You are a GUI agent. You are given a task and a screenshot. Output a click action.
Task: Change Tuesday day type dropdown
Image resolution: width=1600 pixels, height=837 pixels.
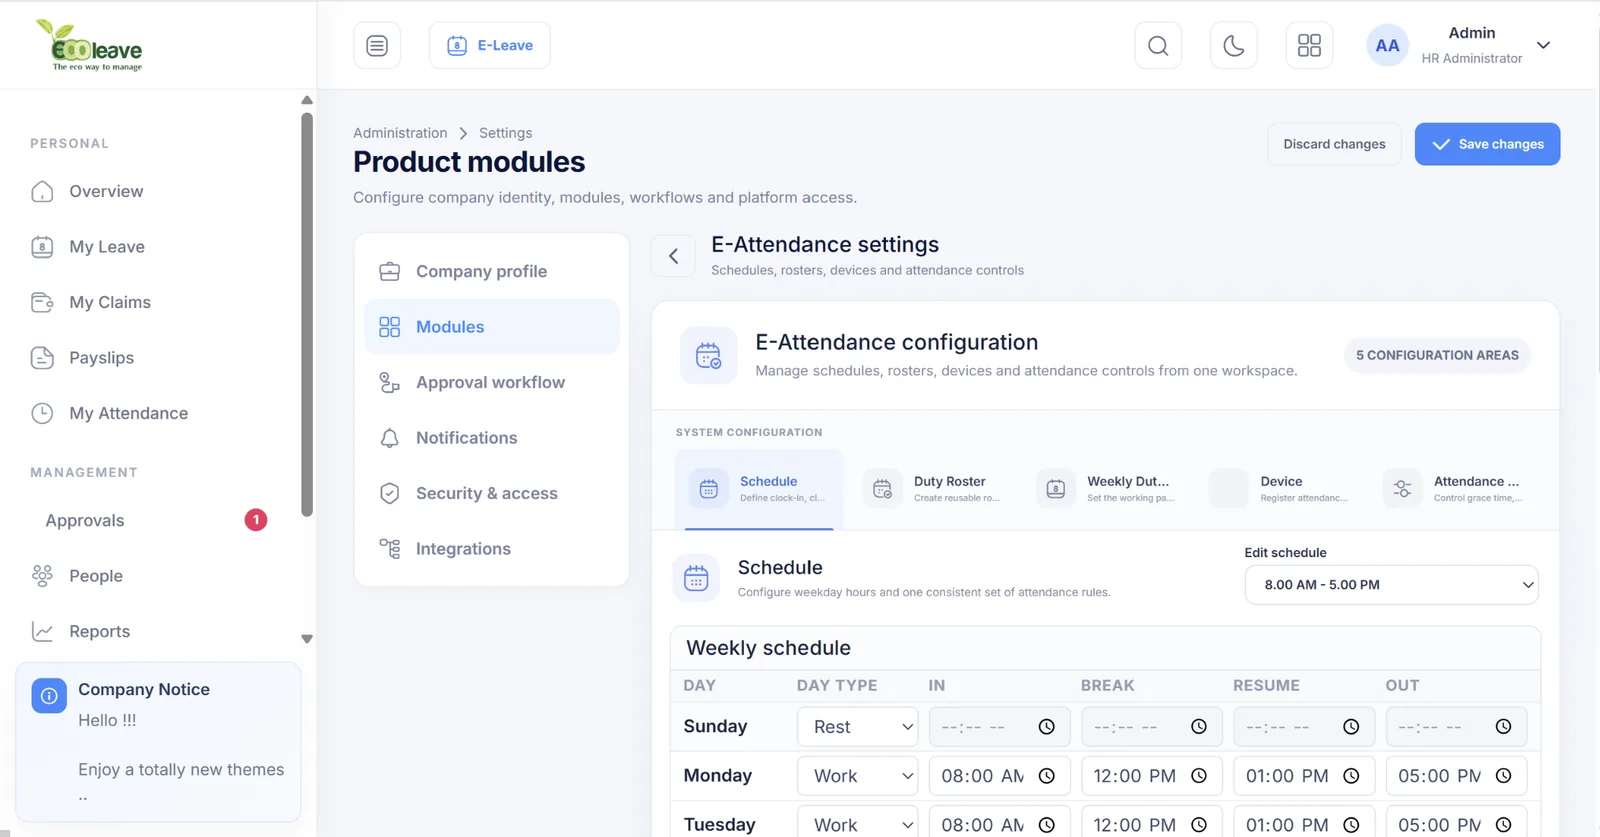(x=858, y=824)
